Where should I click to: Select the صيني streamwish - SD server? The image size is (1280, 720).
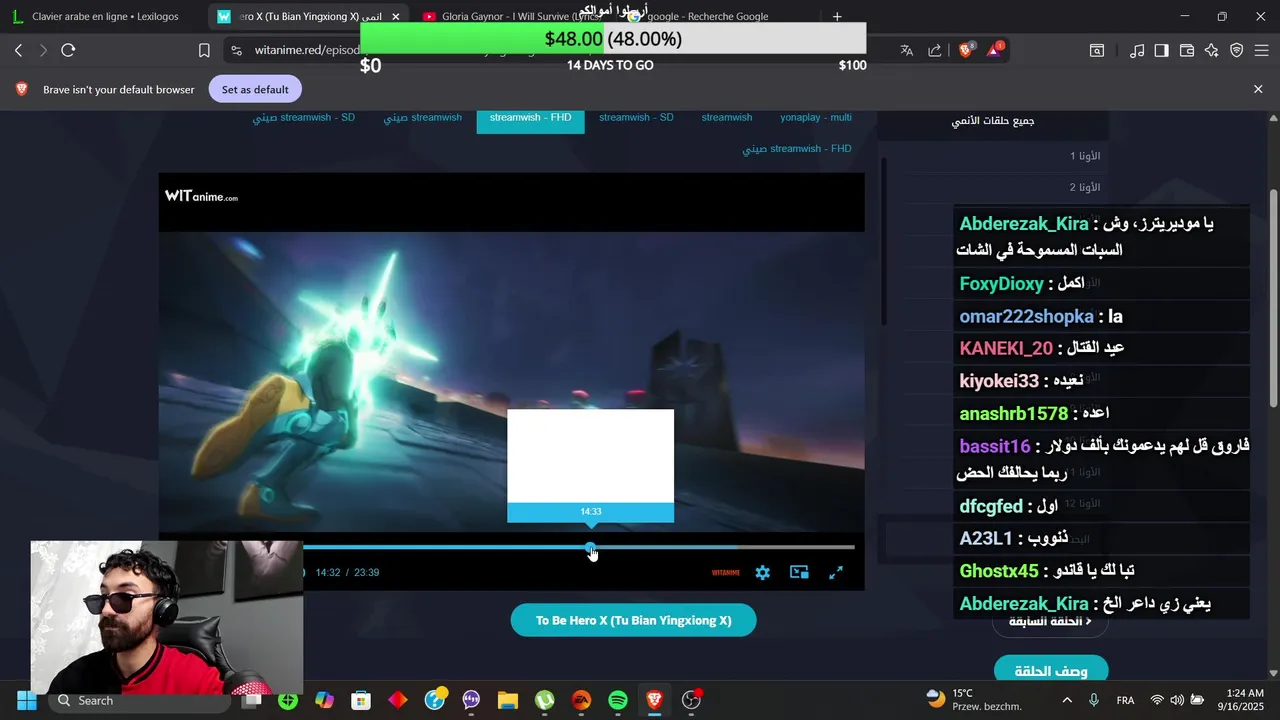(x=304, y=117)
